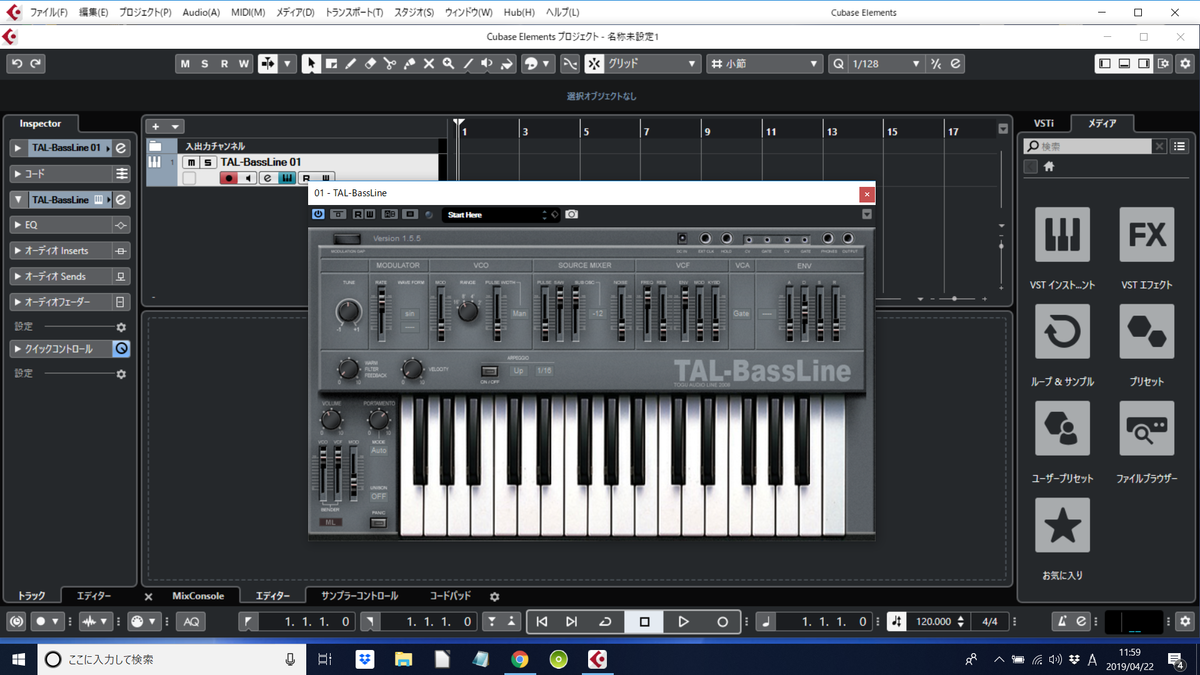
Task: Click the transport Stop button
Action: pyautogui.click(x=645, y=621)
